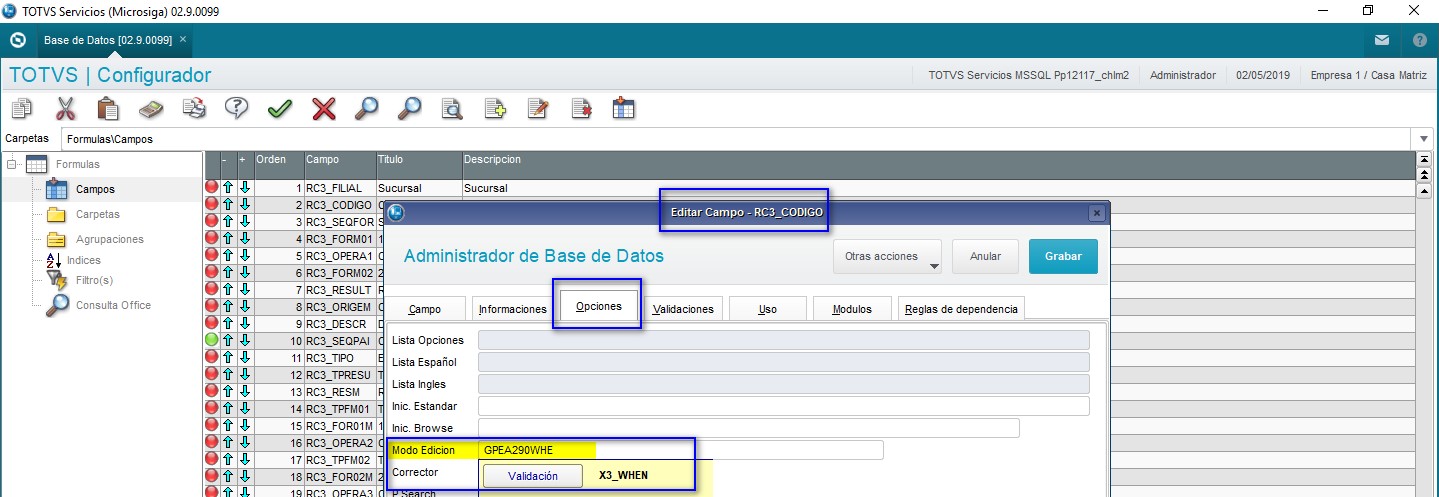Click the Copy icon in the toolbar
The width and height of the screenshot is (1439, 497).
pyautogui.click(x=21, y=108)
